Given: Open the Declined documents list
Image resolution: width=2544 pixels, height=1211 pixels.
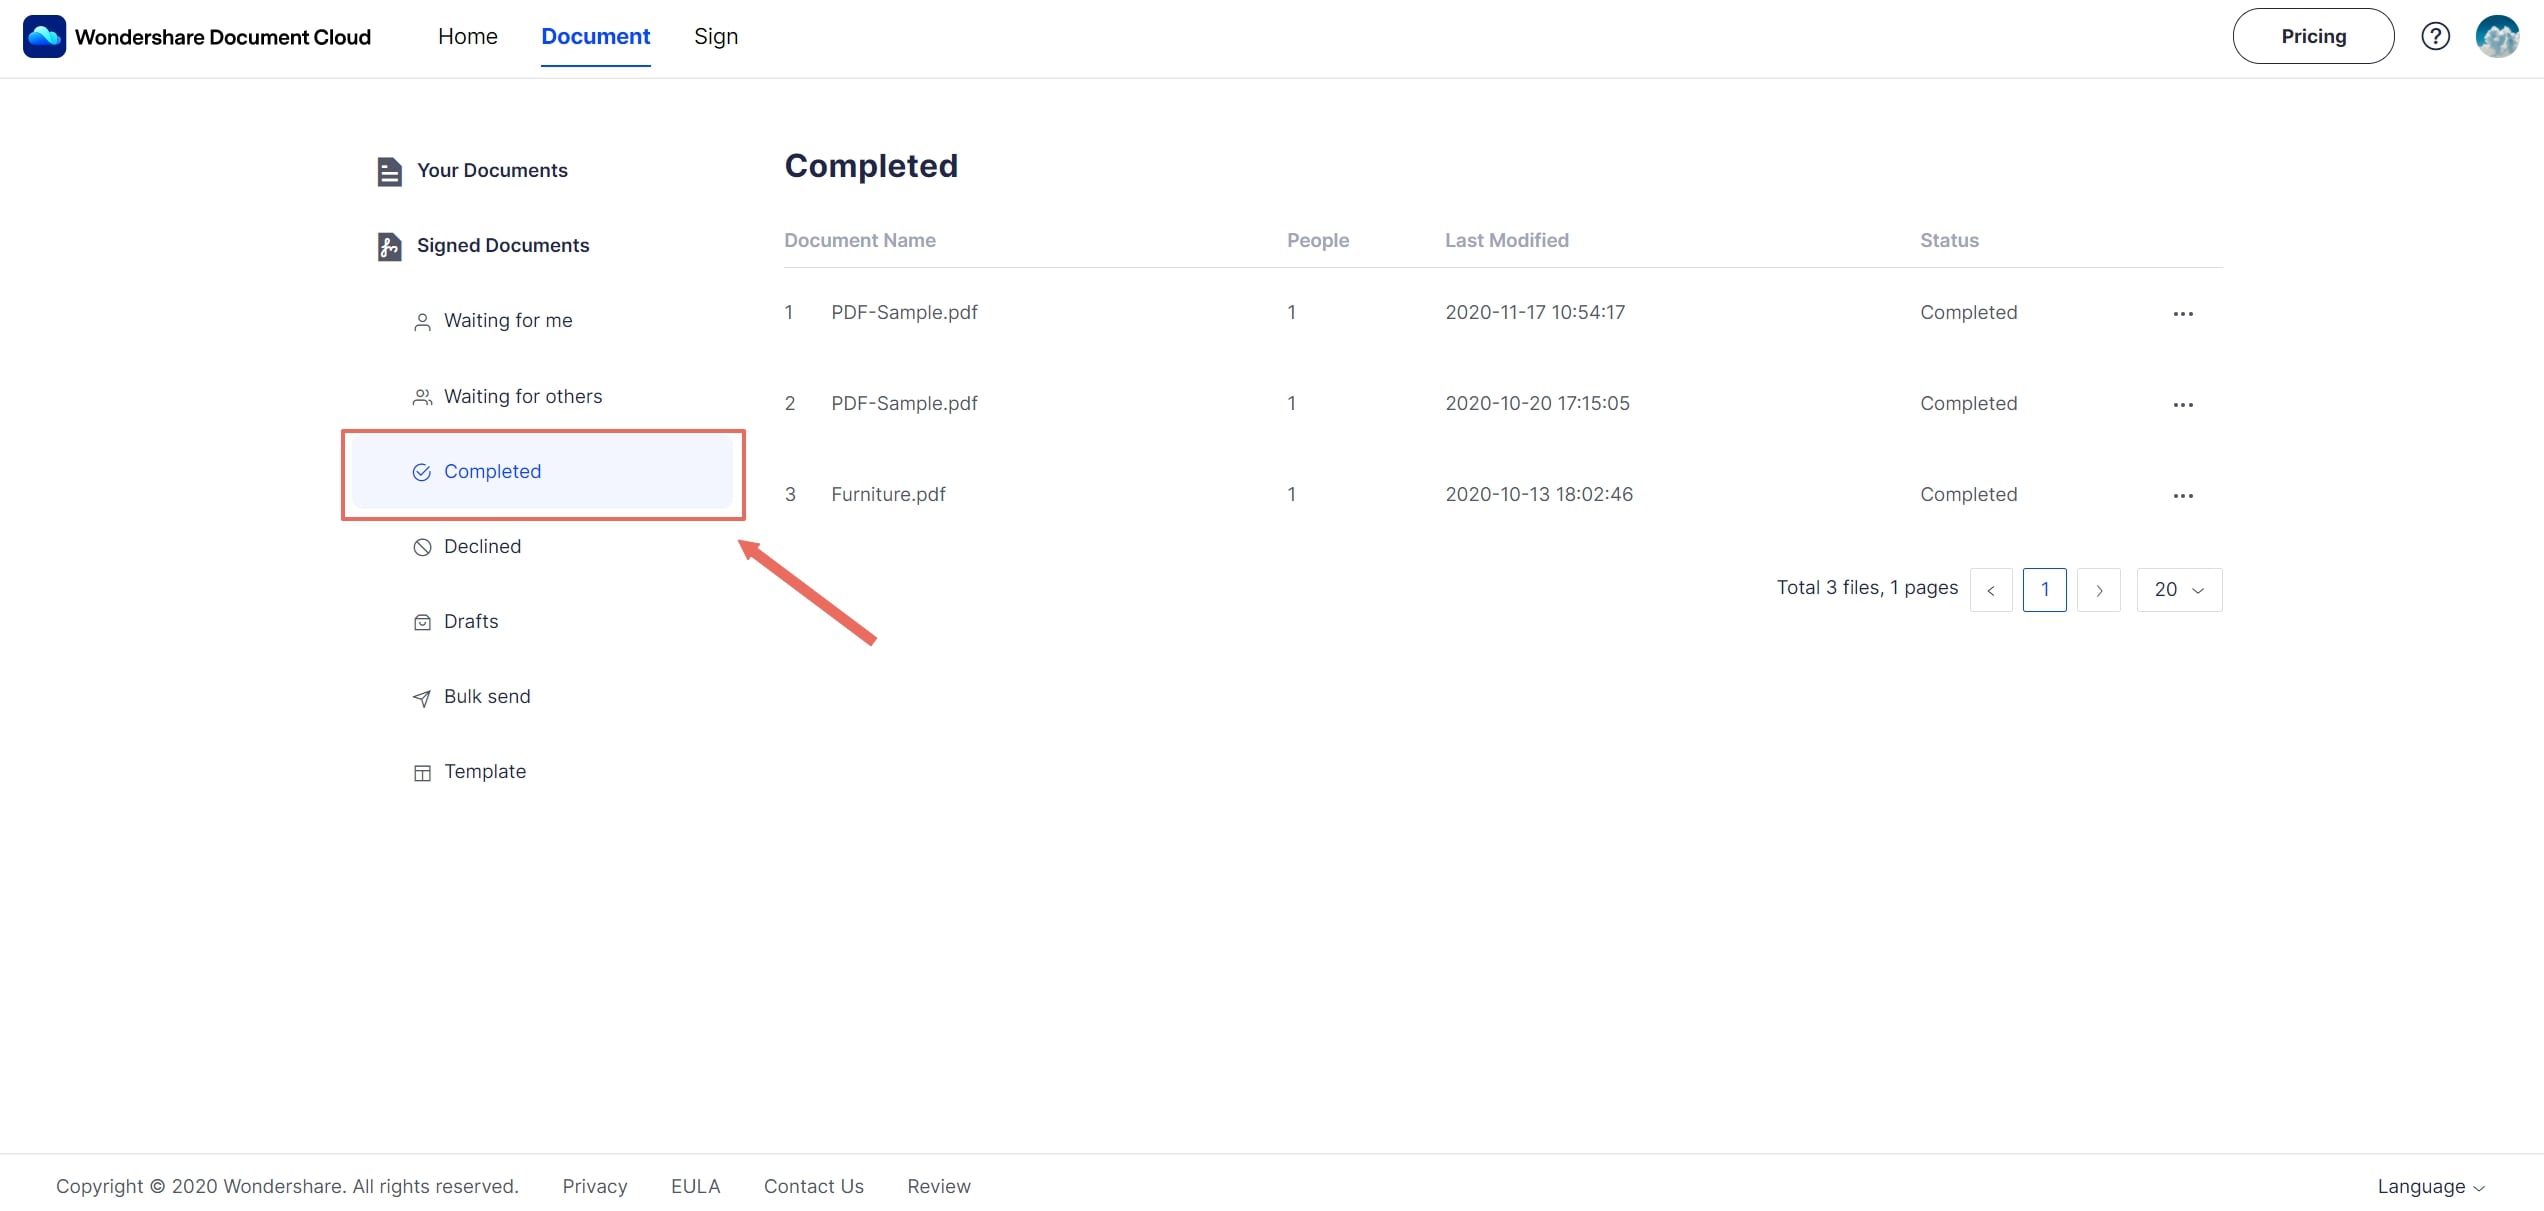Looking at the screenshot, I should [x=482, y=547].
